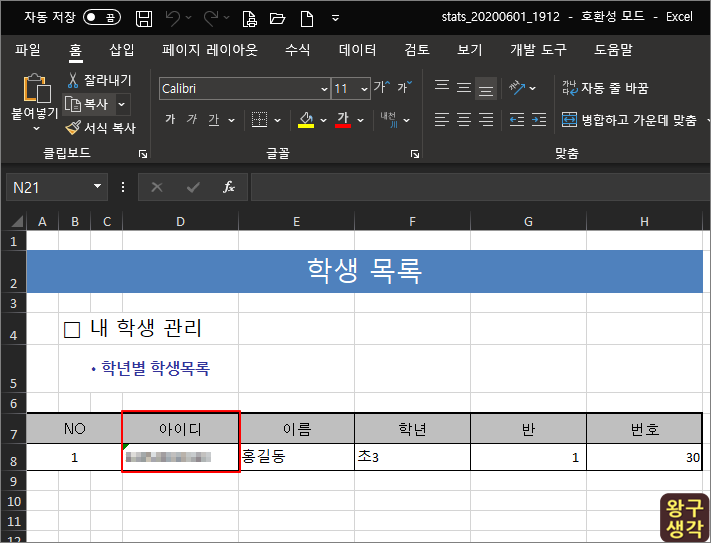Click the increase indent icon

click(x=539, y=120)
